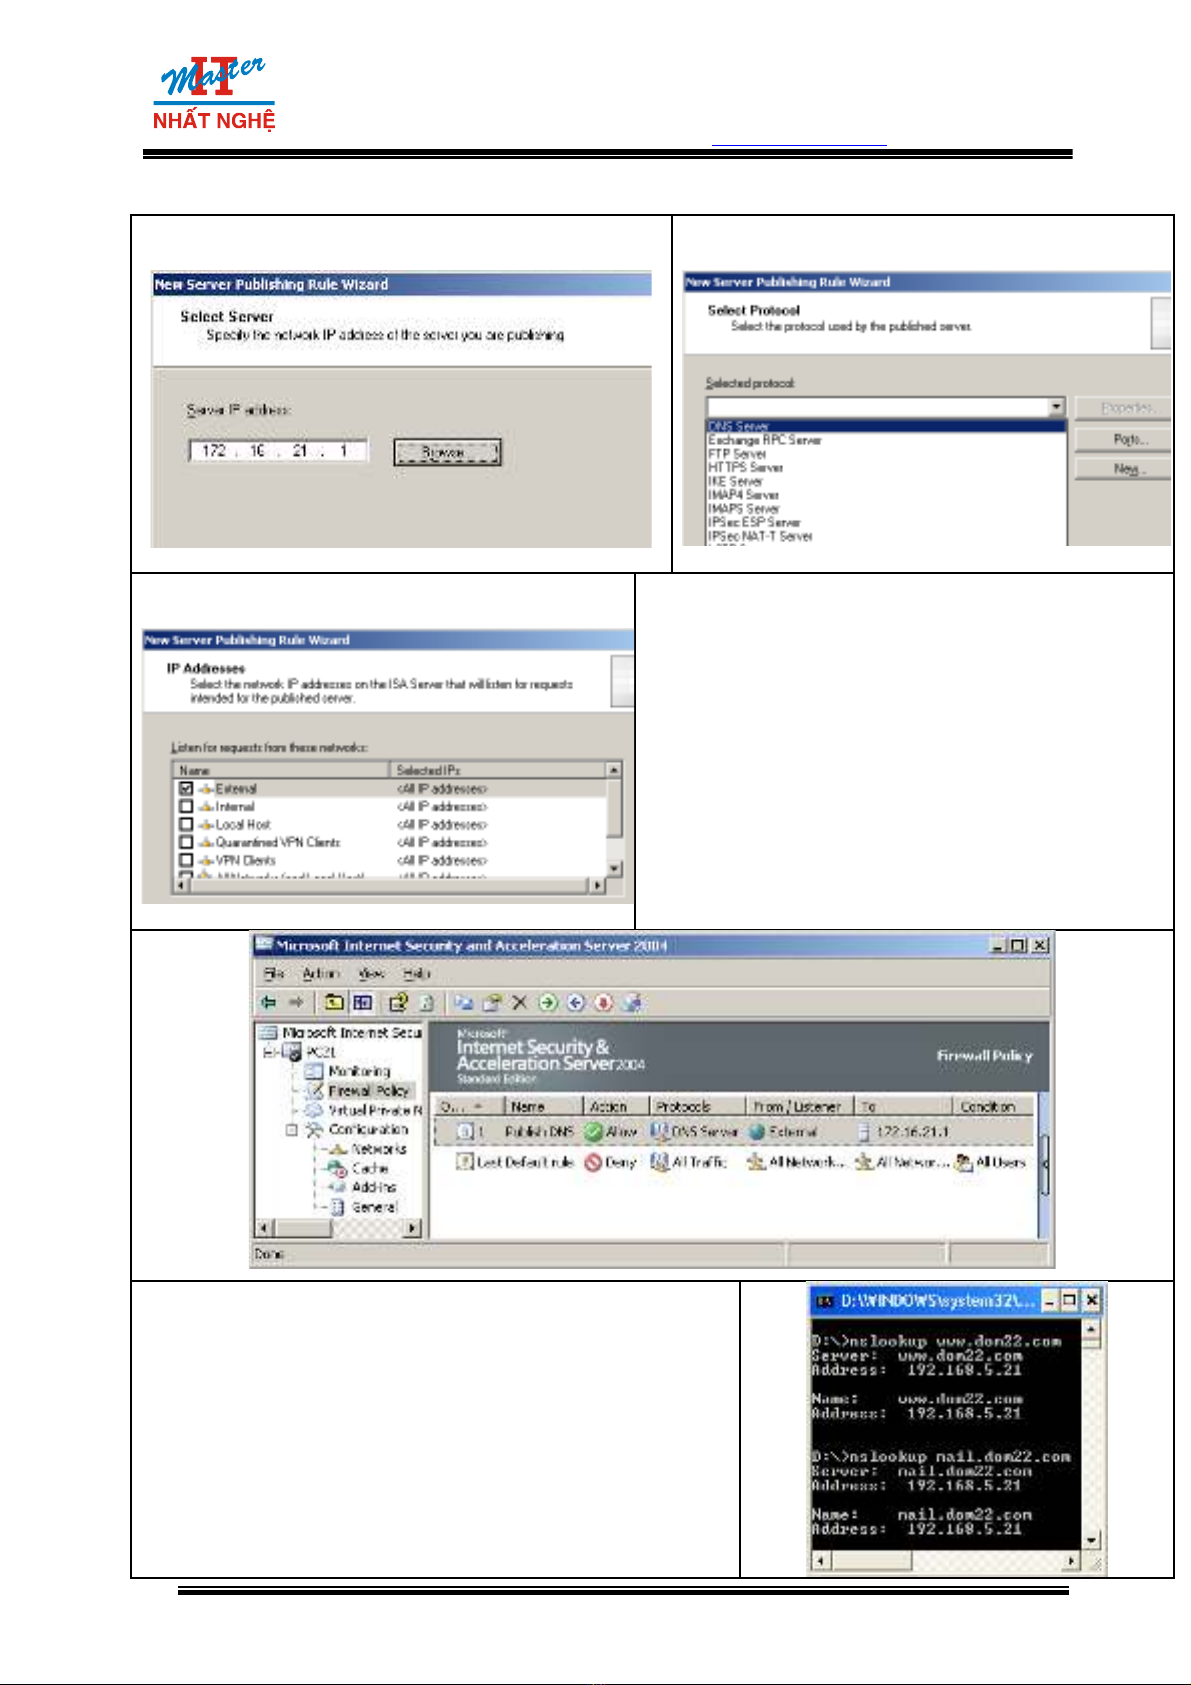
Task: Click the Browse button beside server IP
Action: pos(447,453)
